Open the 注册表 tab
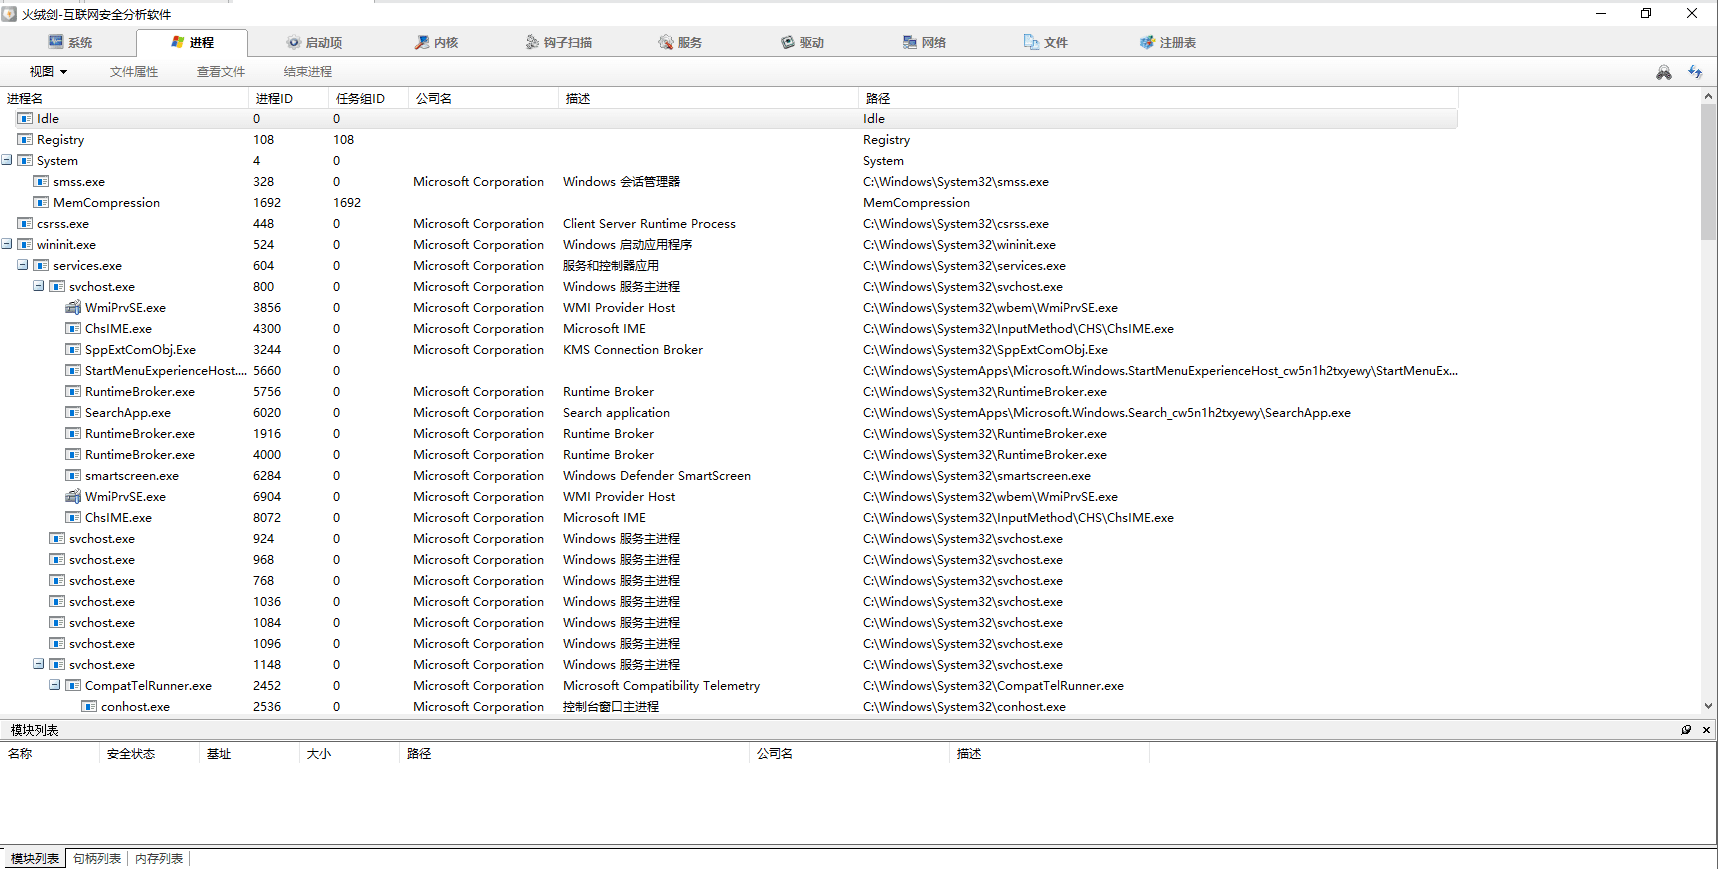This screenshot has height=869, width=1718. [x=1168, y=42]
